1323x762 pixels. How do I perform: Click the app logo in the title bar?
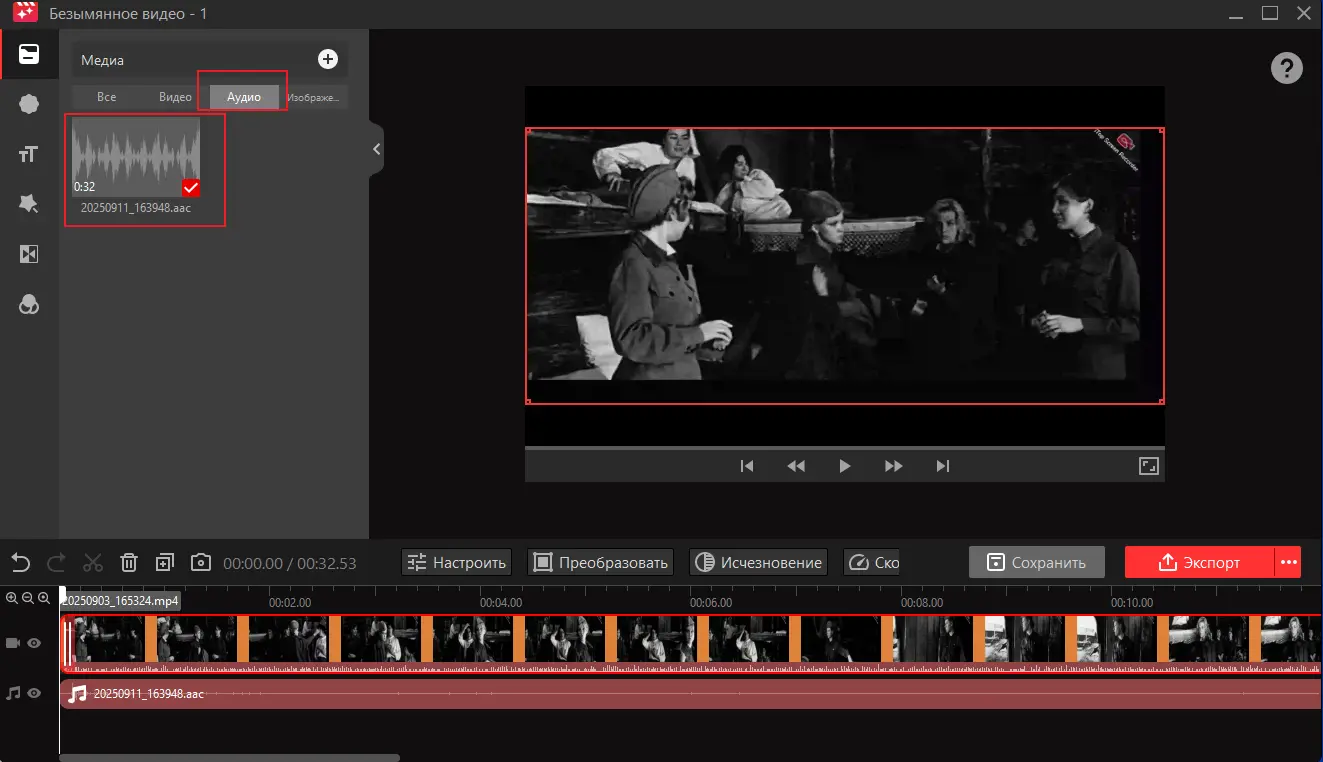pos(25,13)
